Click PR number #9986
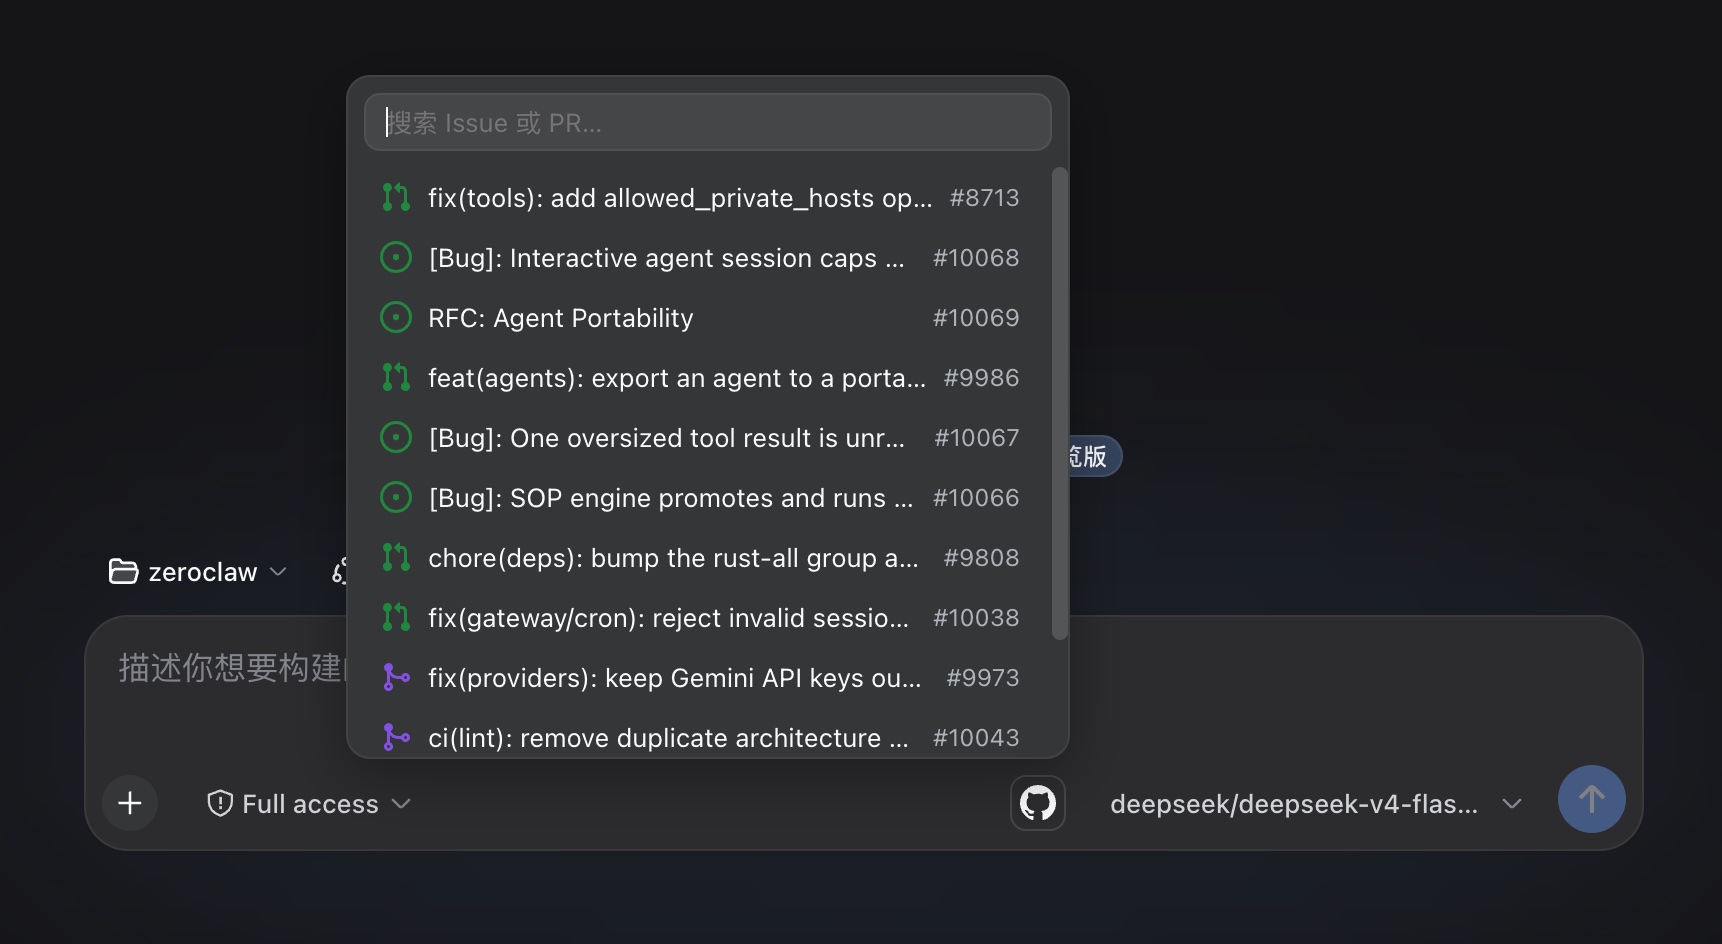 [x=981, y=378]
